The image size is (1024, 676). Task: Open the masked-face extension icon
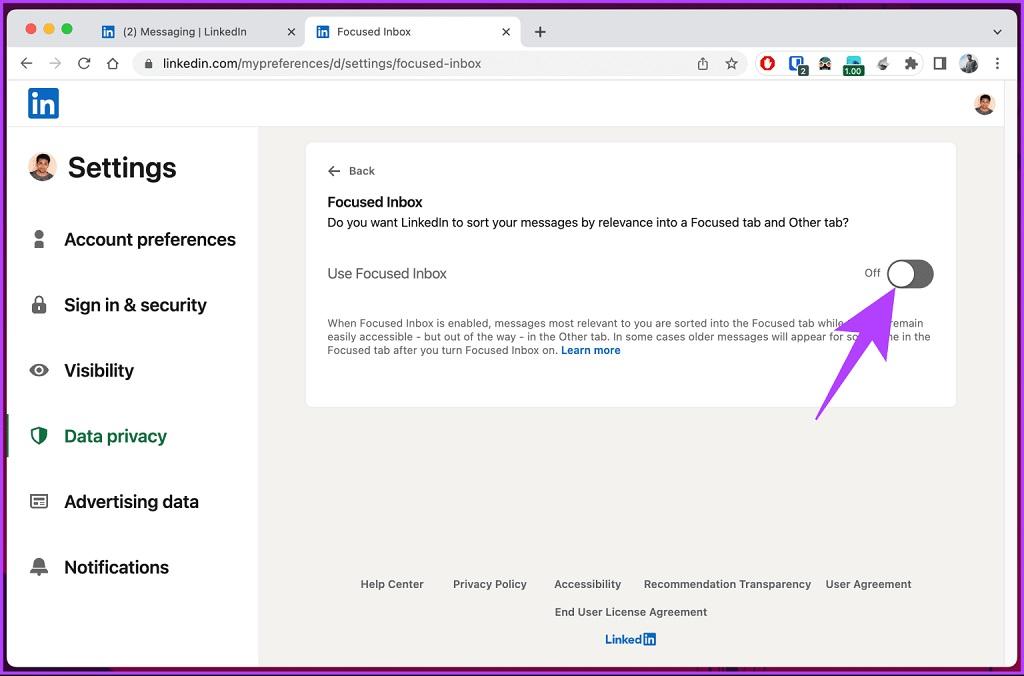(825, 63)
